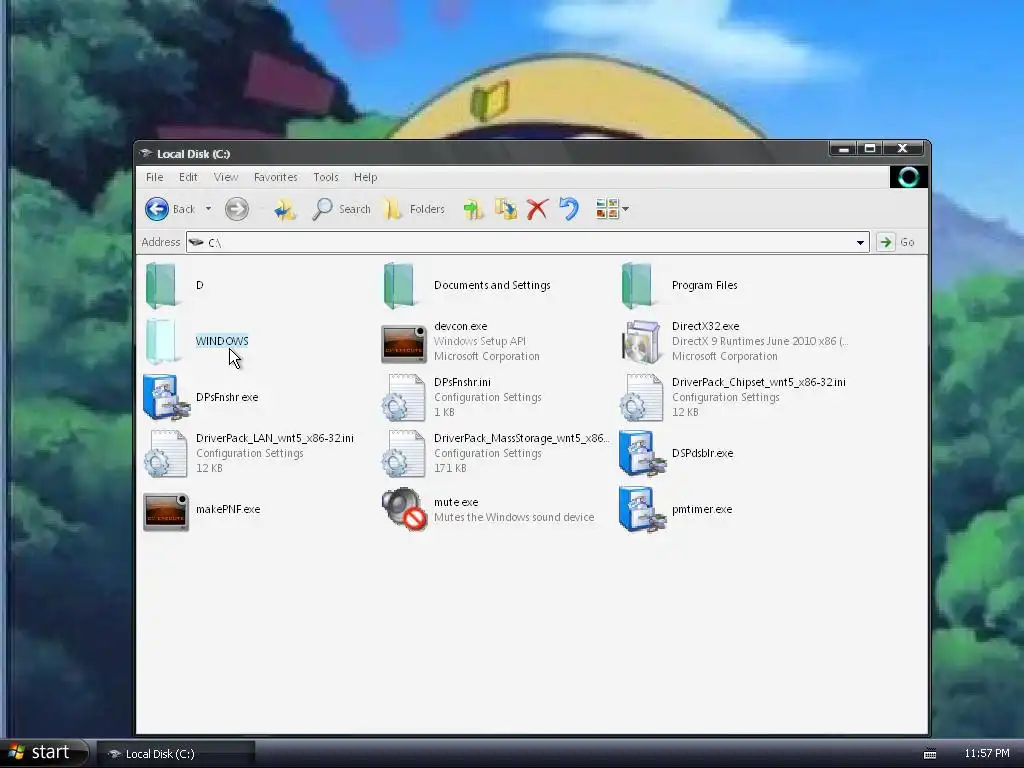Click Local Disk (C:) taskbar button
Viewport: 1024px width, 768px height.
(176, 754)
